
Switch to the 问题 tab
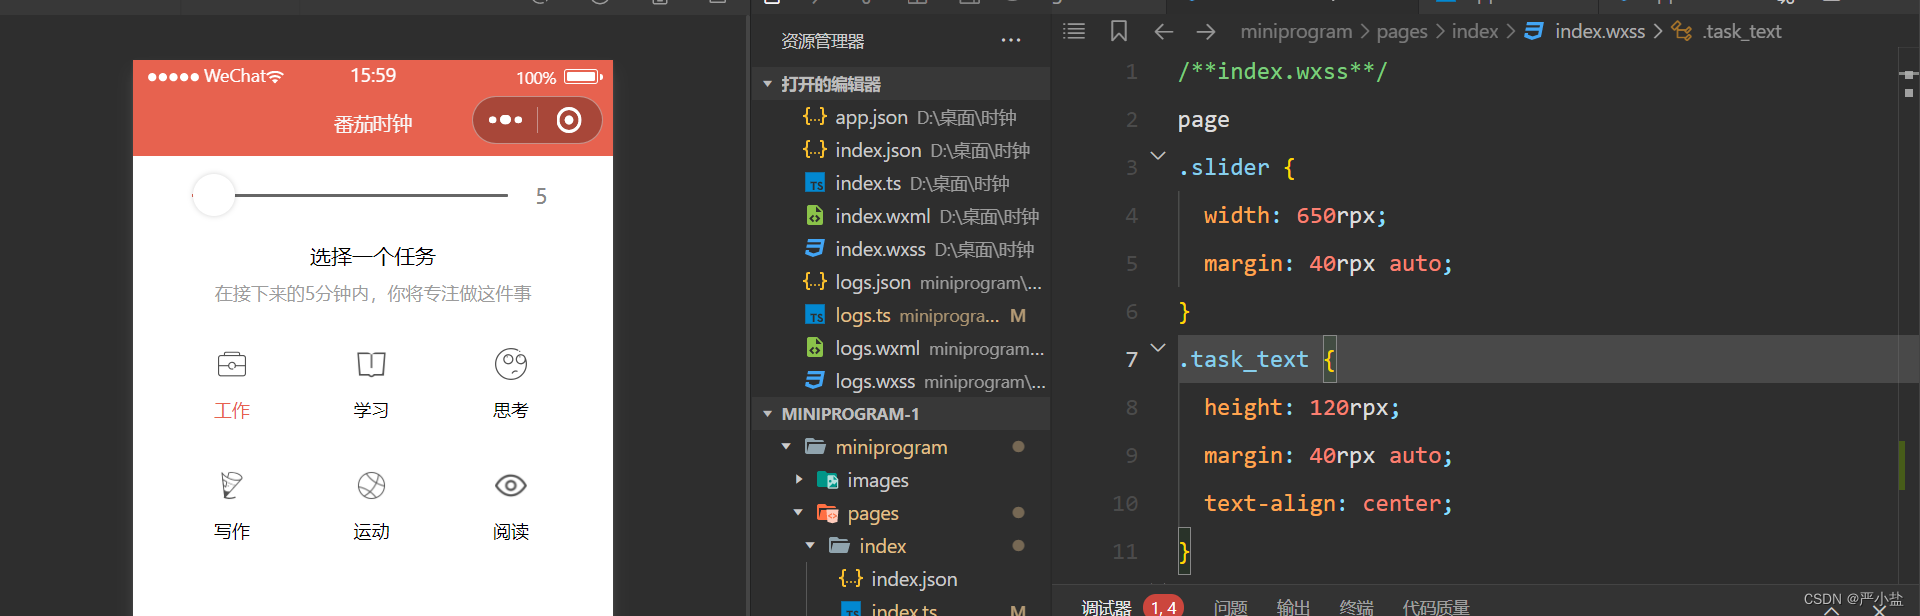point(1230,607)
